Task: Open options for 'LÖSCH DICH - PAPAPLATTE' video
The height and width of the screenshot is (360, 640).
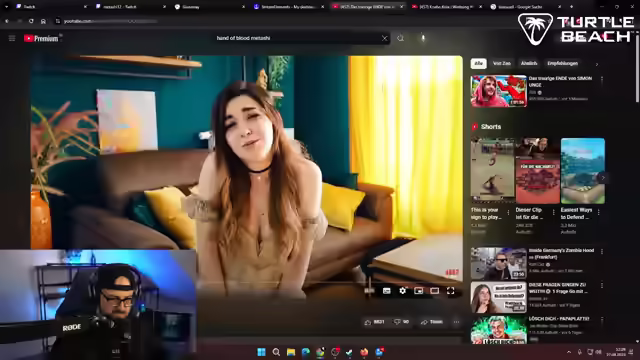Action: [x=602, y=320]
